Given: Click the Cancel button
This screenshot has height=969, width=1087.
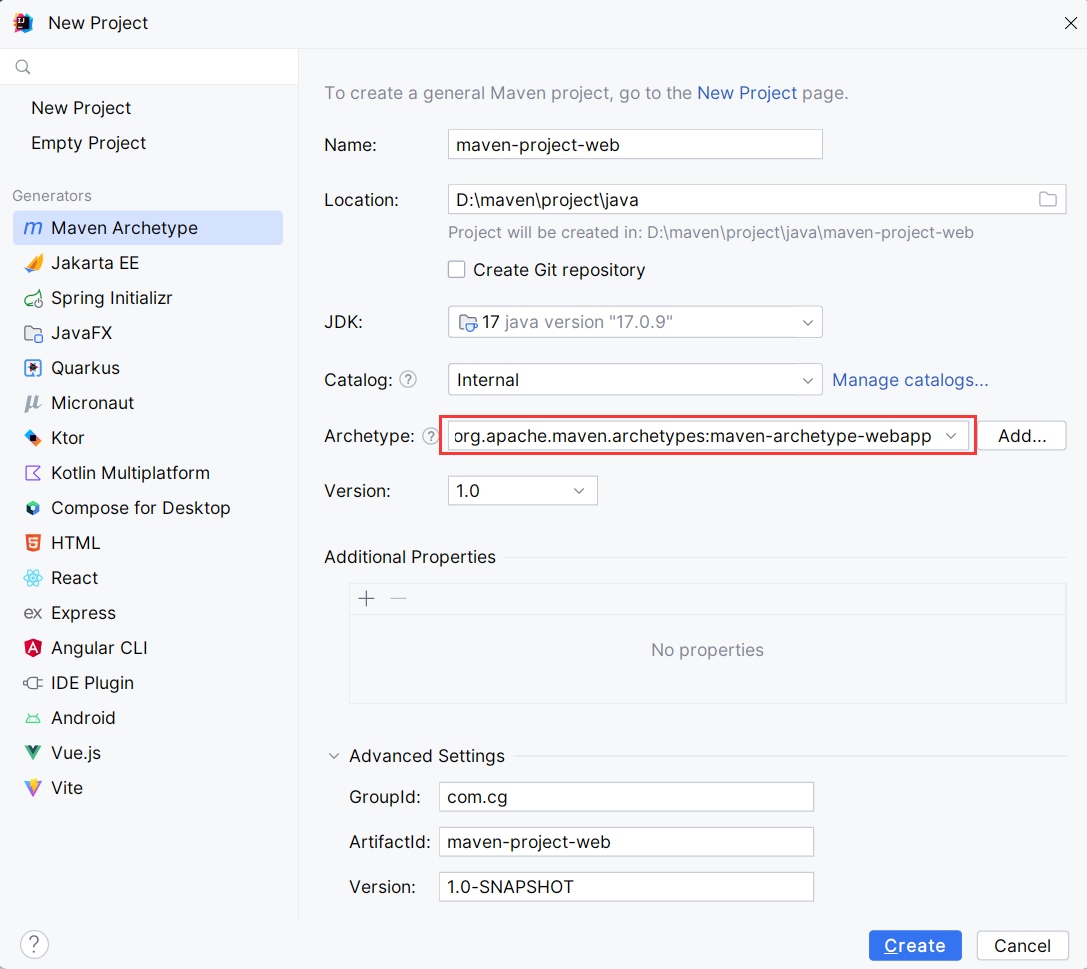Looking at the screenshot, I should pos(1023,945).
